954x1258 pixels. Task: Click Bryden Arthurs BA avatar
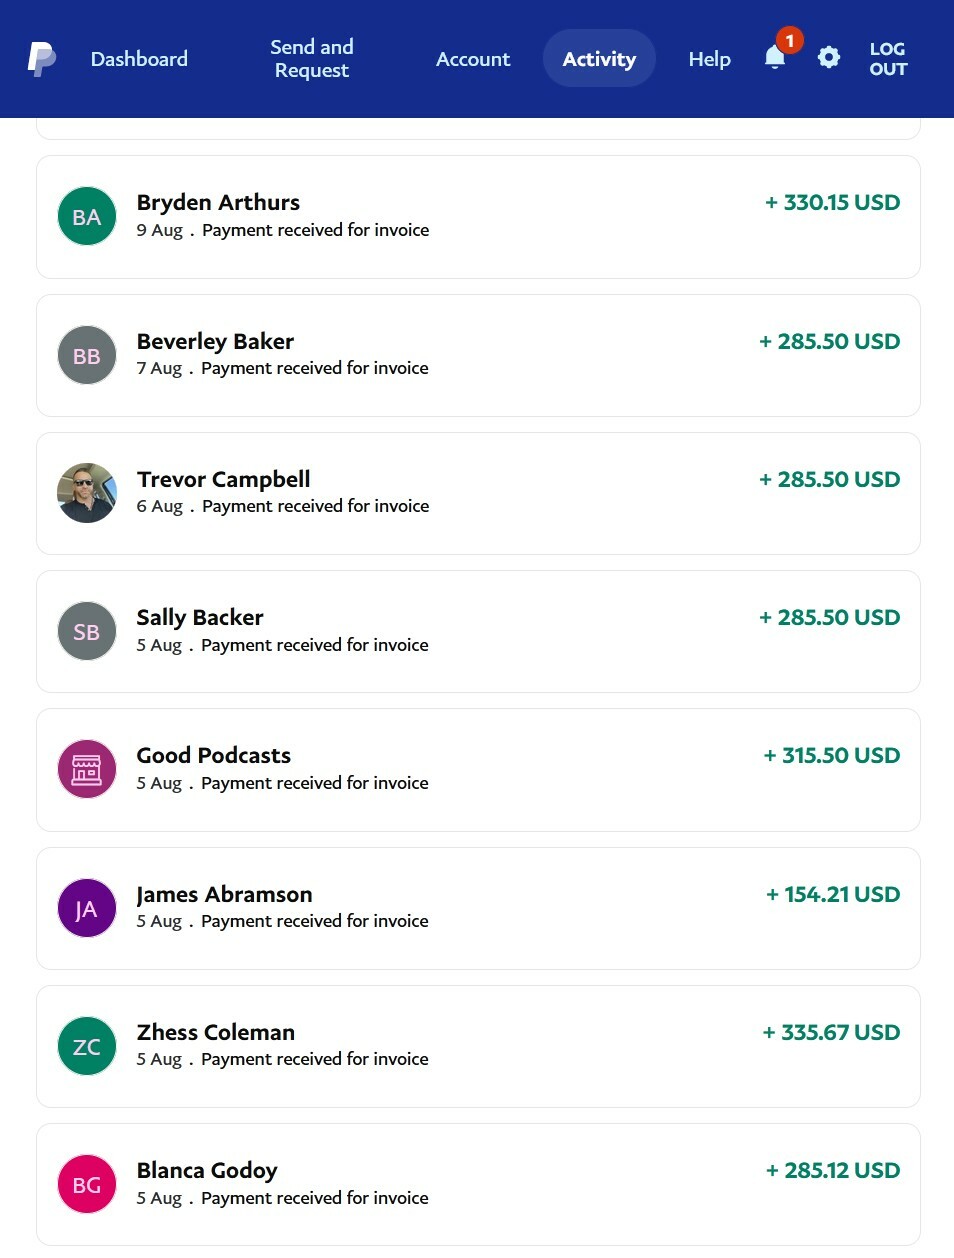coord(87,216)
